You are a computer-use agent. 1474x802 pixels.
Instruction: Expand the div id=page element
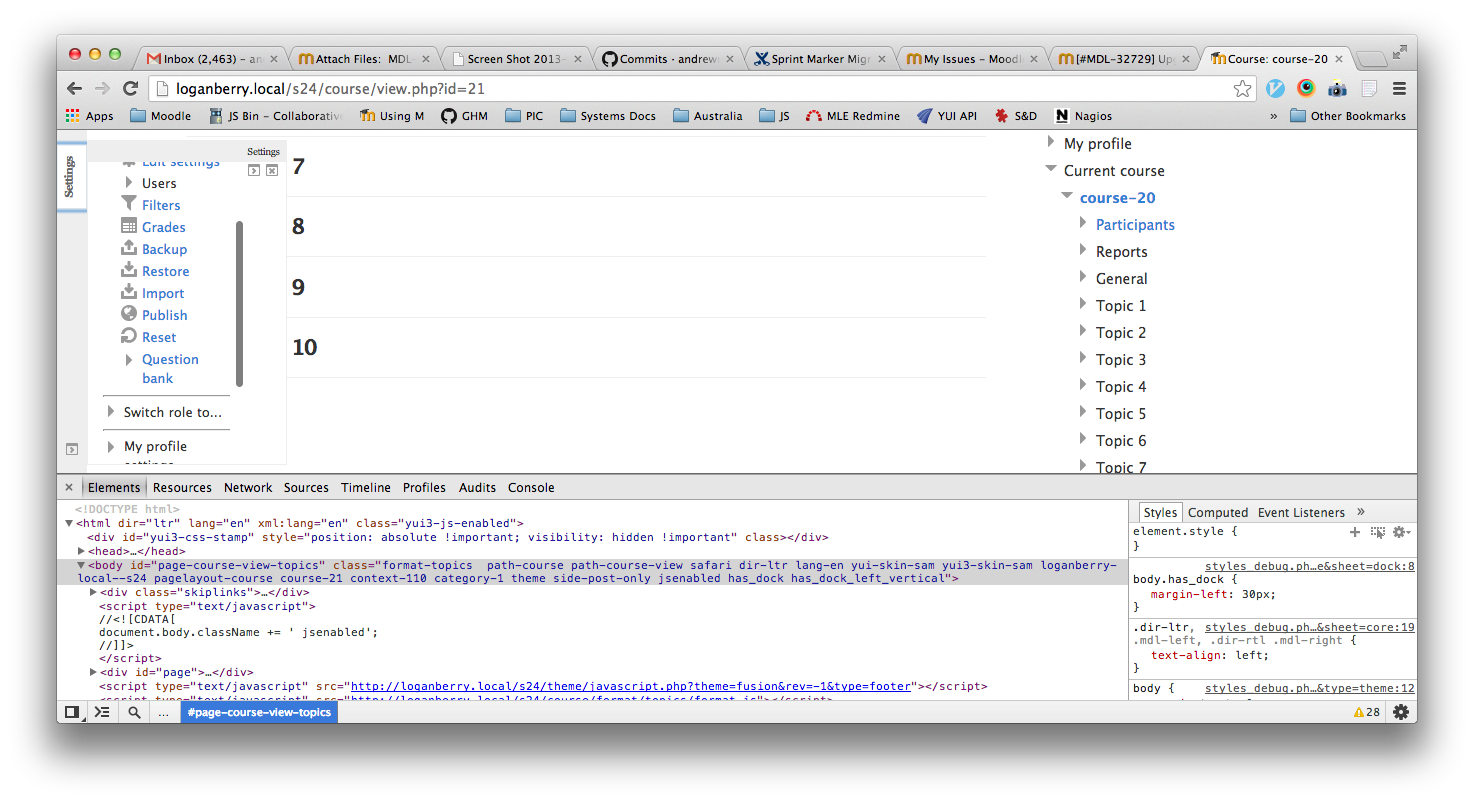point(93,672)
